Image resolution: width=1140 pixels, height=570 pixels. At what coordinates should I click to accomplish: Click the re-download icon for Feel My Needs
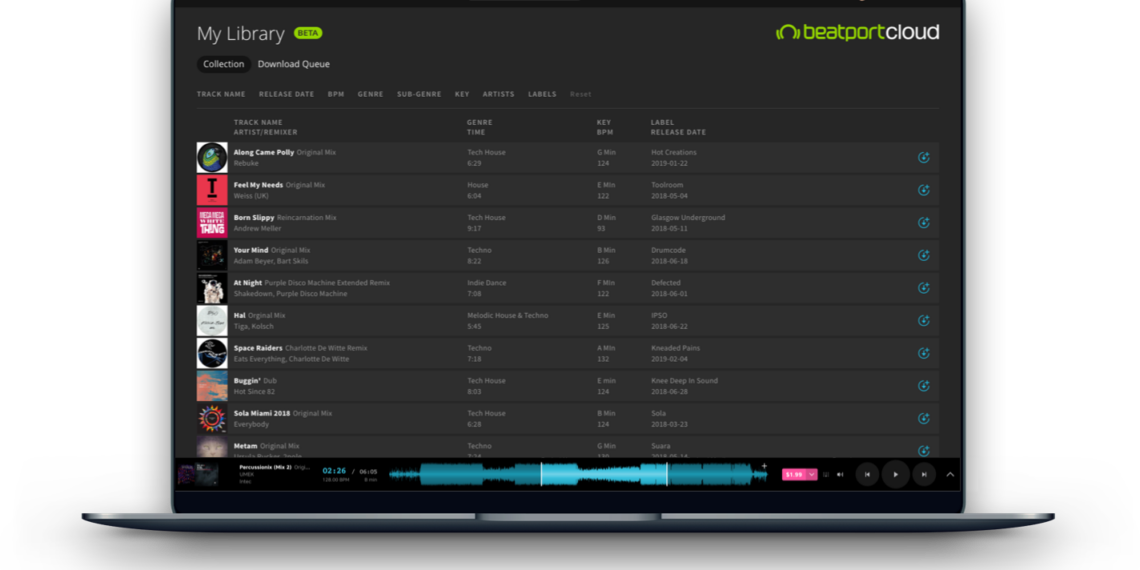[923, 190]
